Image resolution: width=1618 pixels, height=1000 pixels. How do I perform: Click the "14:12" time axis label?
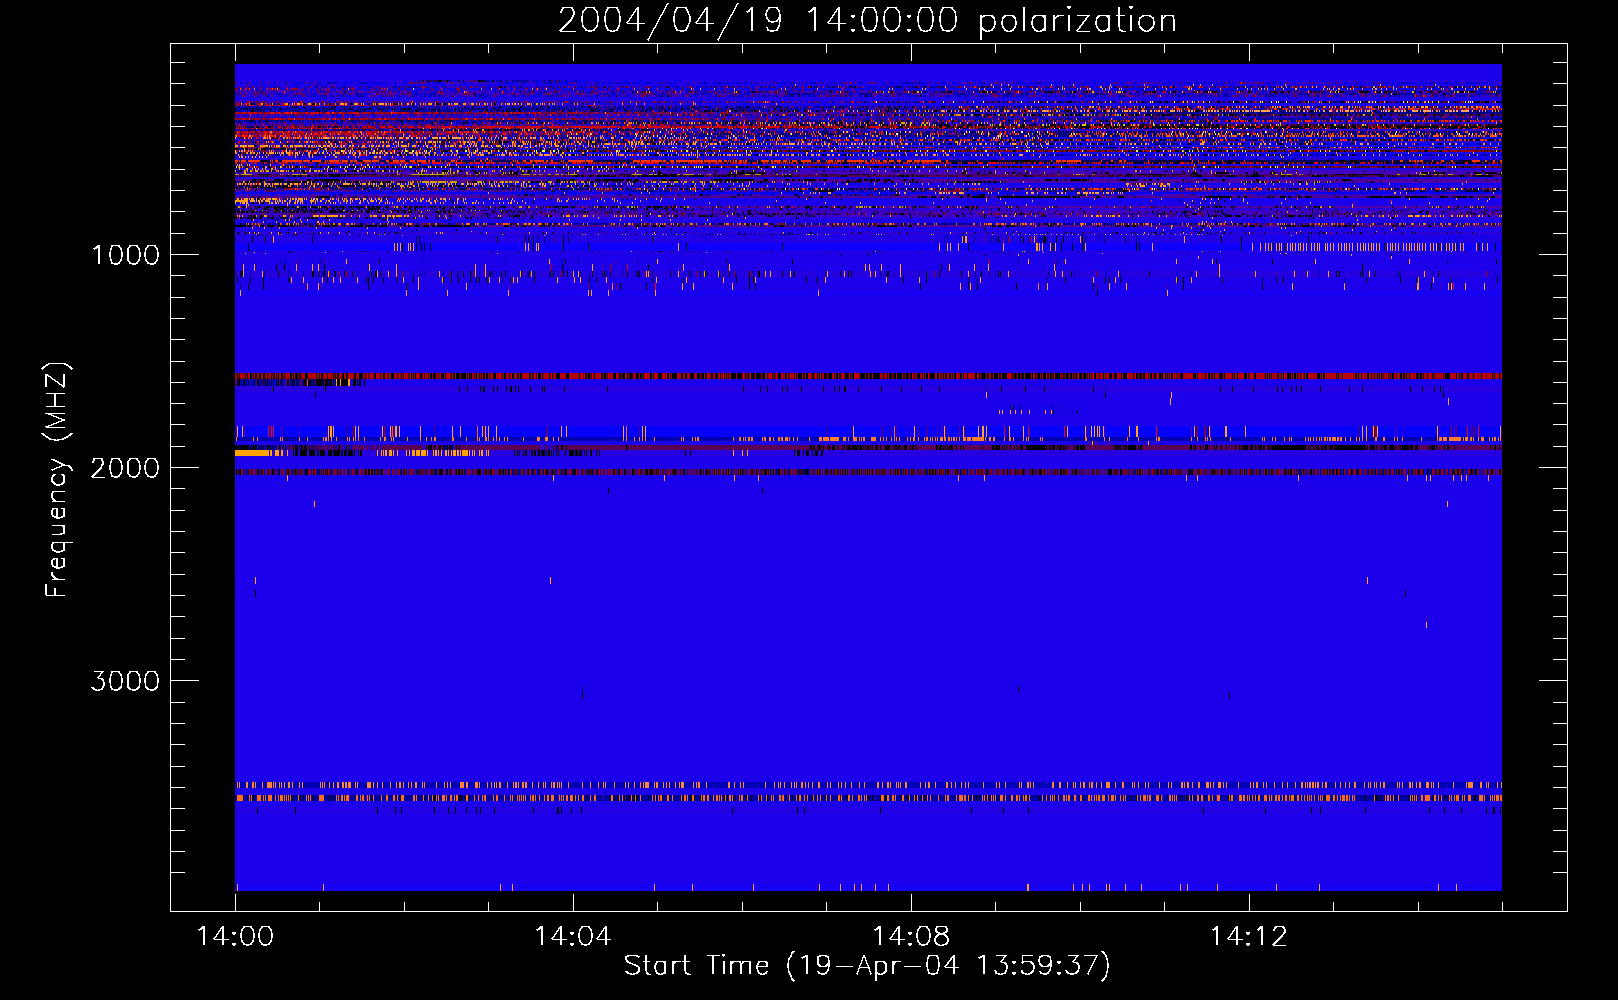click(1248, 937)
